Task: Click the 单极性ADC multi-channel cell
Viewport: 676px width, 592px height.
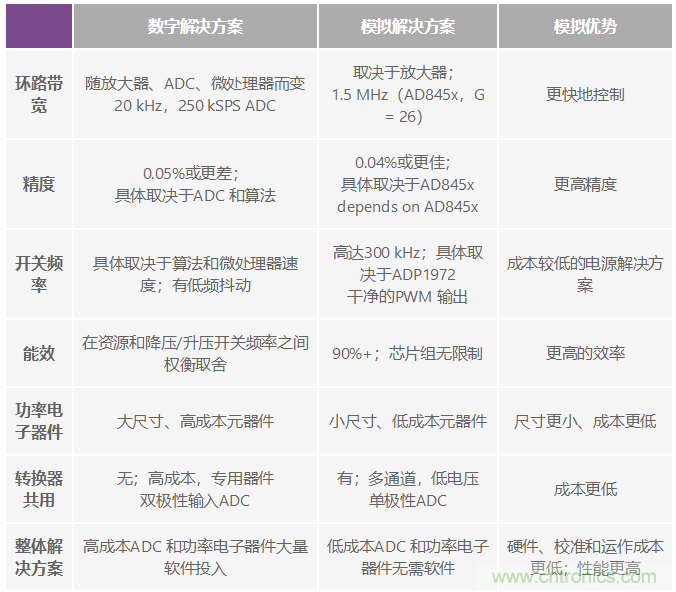Action: (x=408, y=489)
